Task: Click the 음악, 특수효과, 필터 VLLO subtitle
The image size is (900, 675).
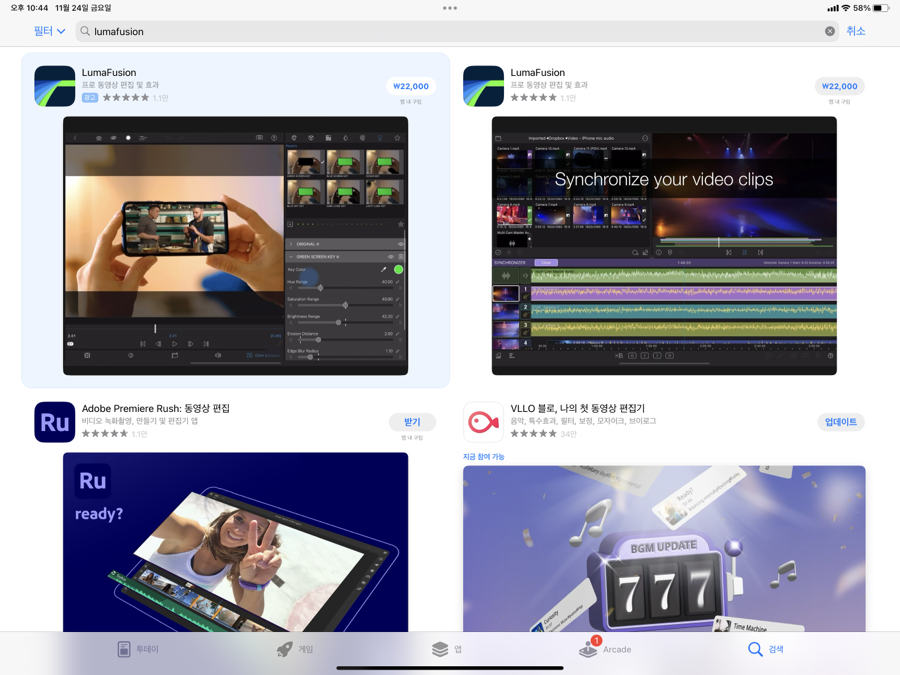Action: pyautogui.click(x=583, y=421)
